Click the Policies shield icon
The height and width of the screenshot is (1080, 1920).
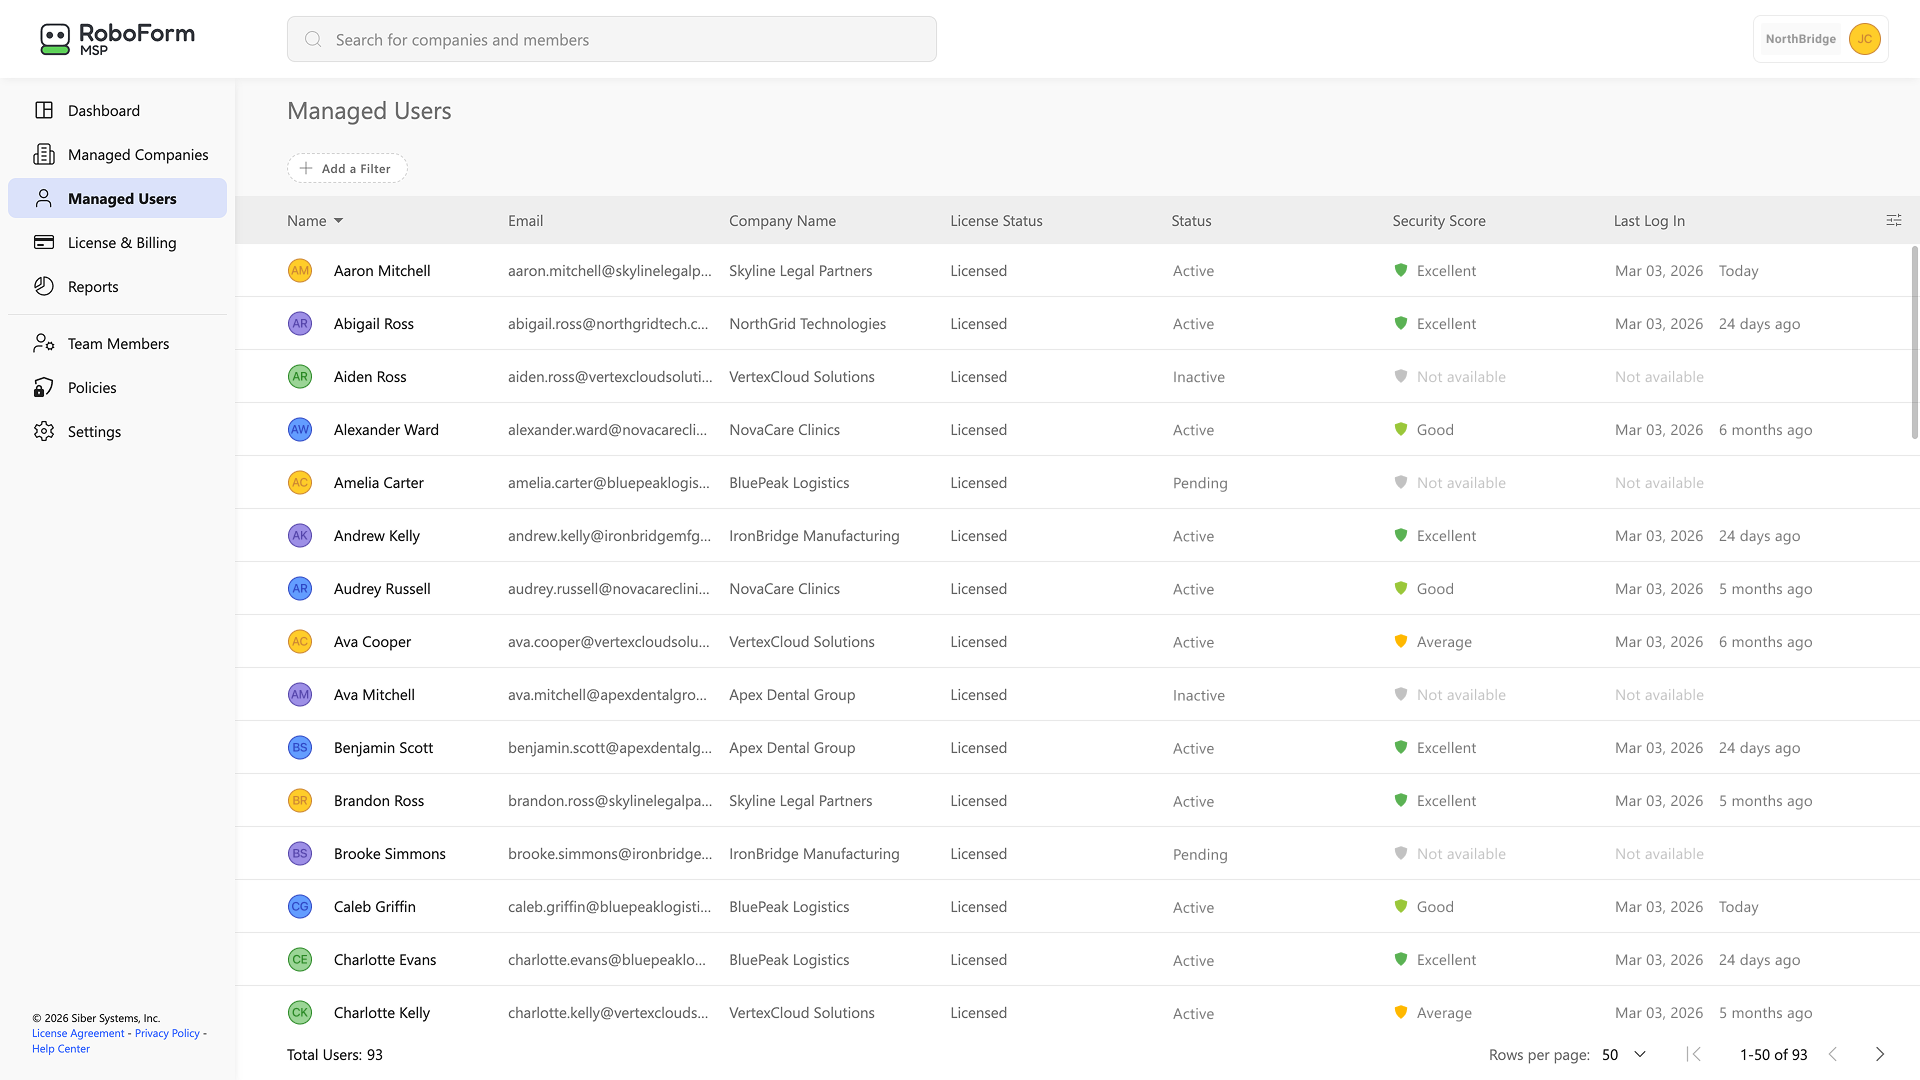point(44,387)
